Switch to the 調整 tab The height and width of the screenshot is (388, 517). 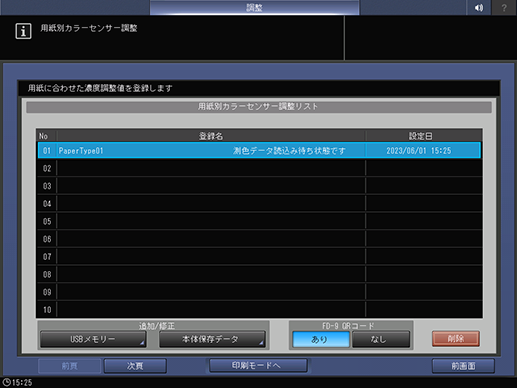pos(254,7)
